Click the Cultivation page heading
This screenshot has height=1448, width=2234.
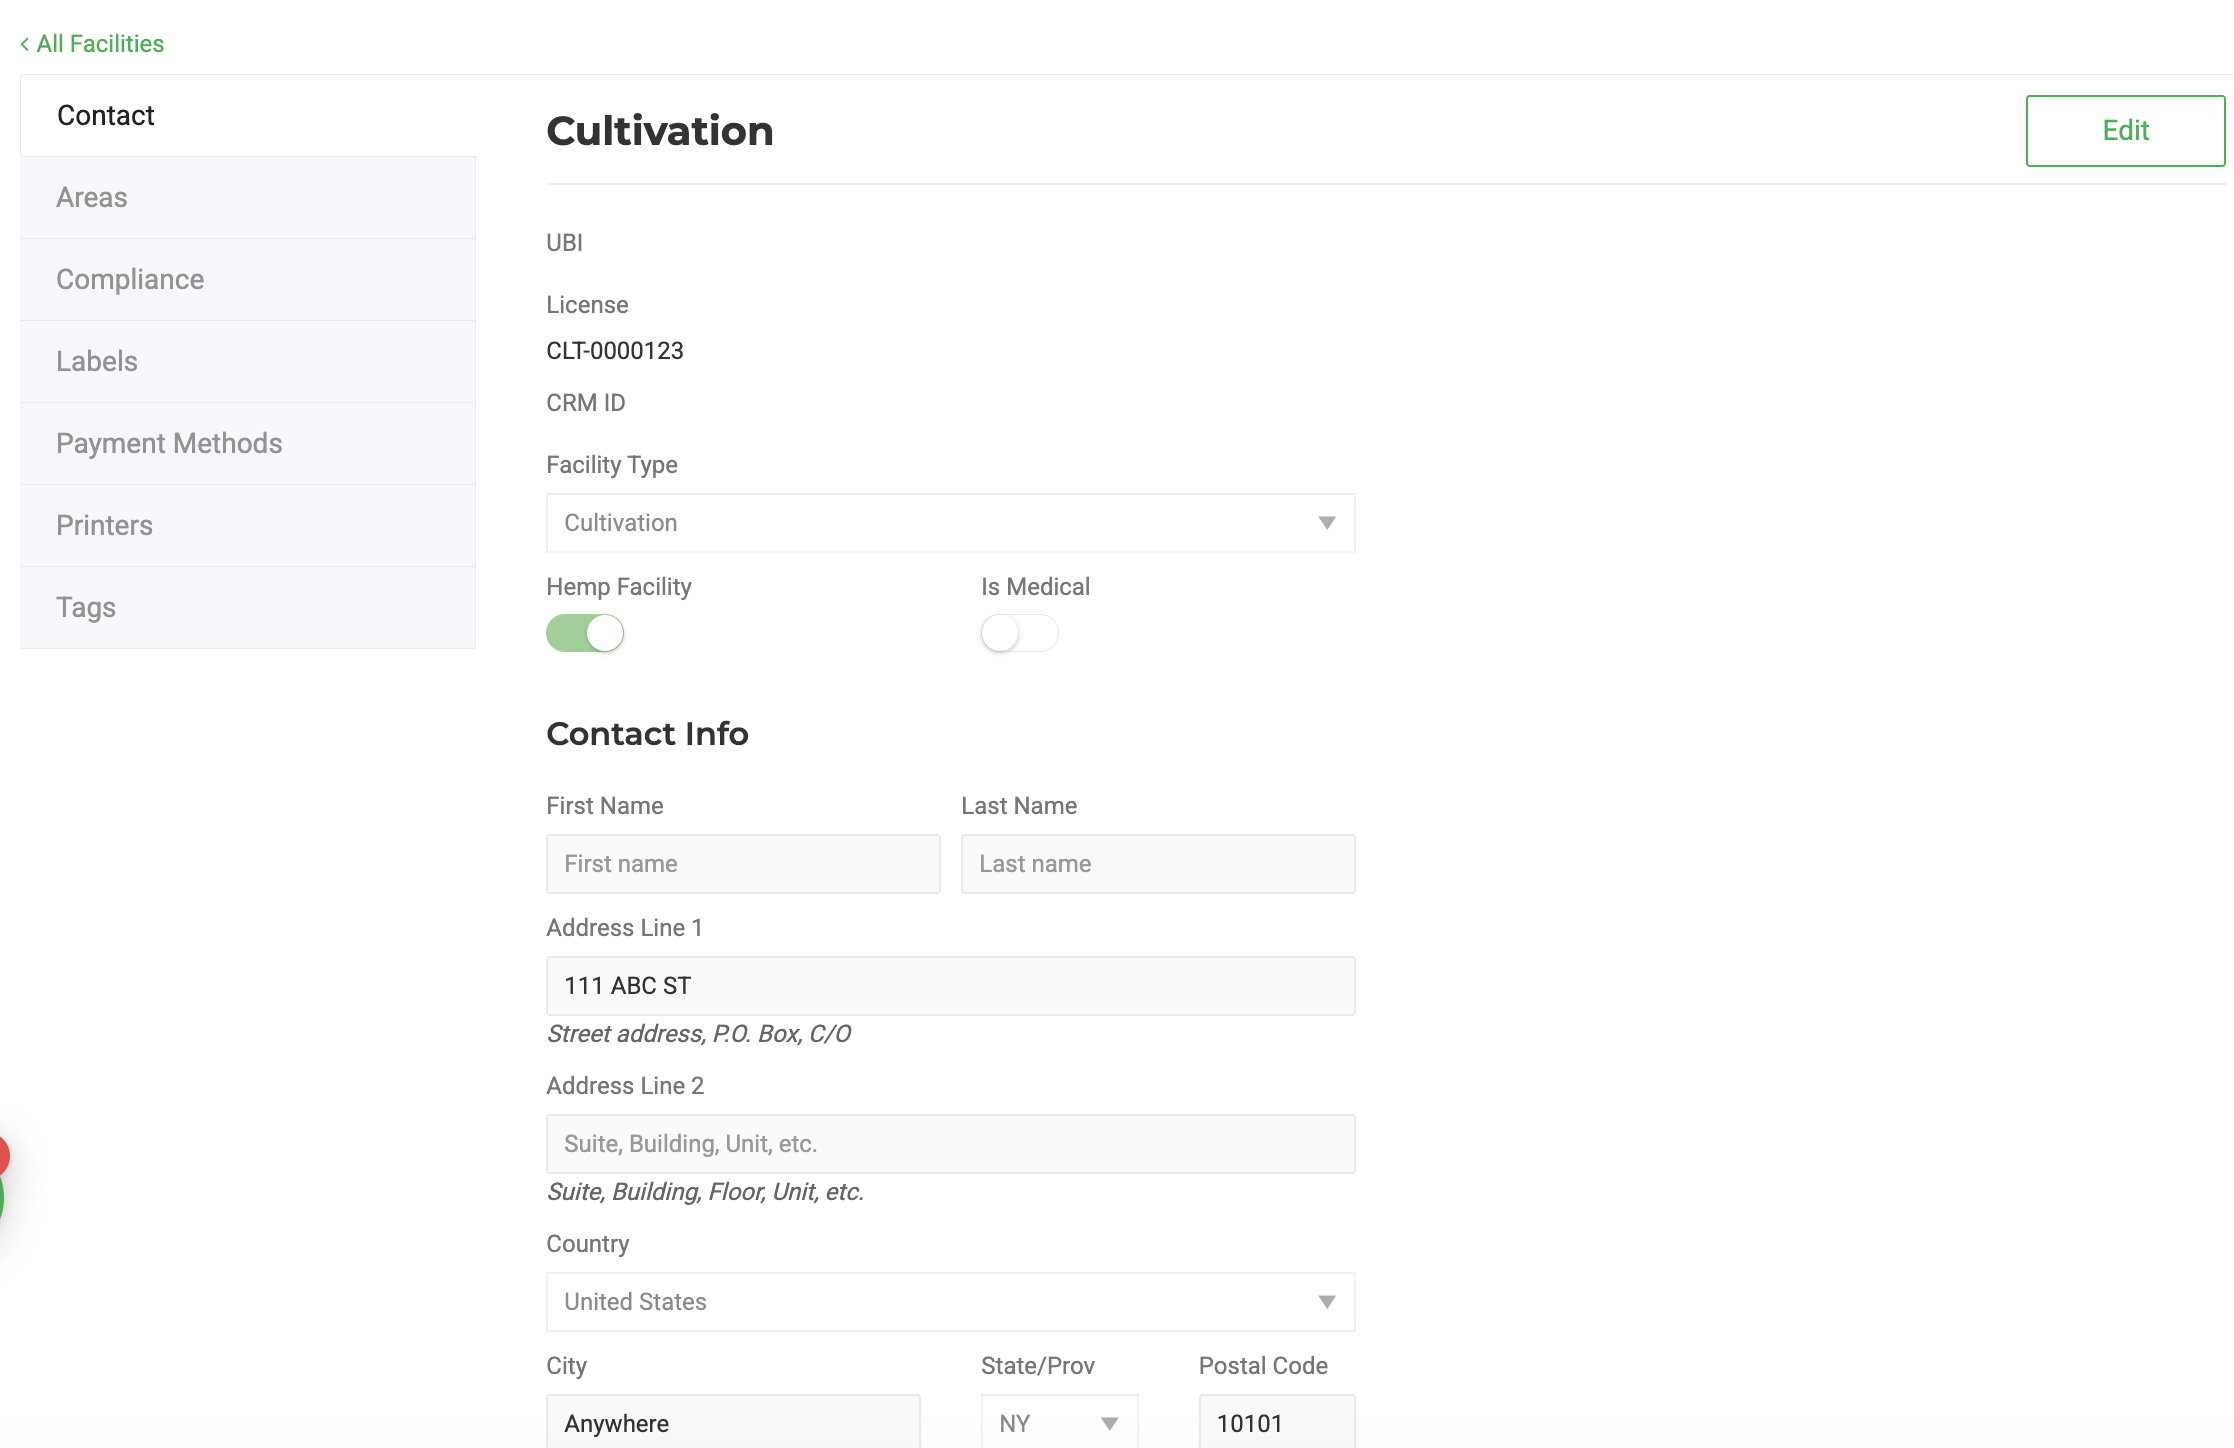(x=660, y=131)
